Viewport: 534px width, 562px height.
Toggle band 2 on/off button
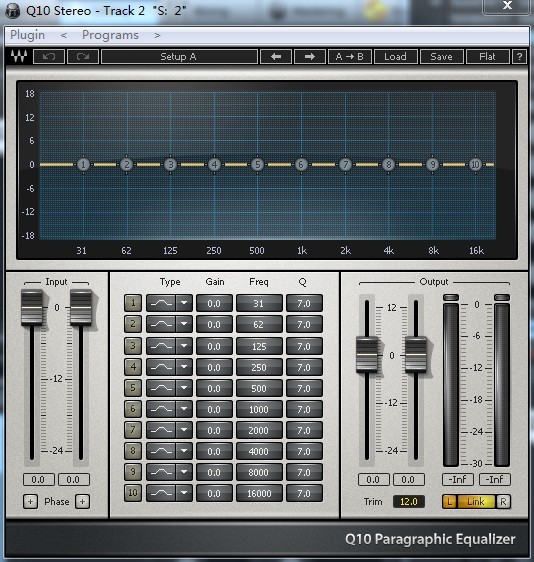133,324
